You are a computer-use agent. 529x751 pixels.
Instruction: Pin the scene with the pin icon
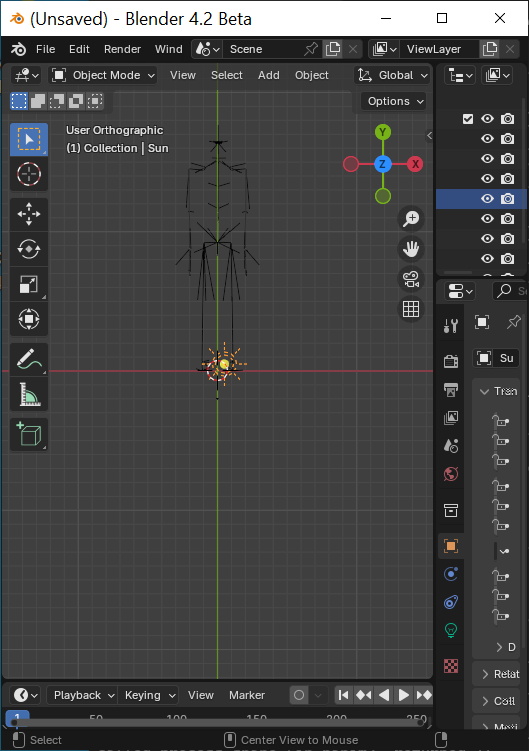coord(311,49)
